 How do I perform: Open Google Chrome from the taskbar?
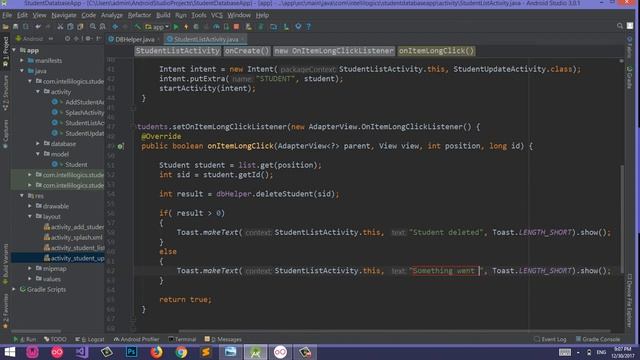(181, 352)
